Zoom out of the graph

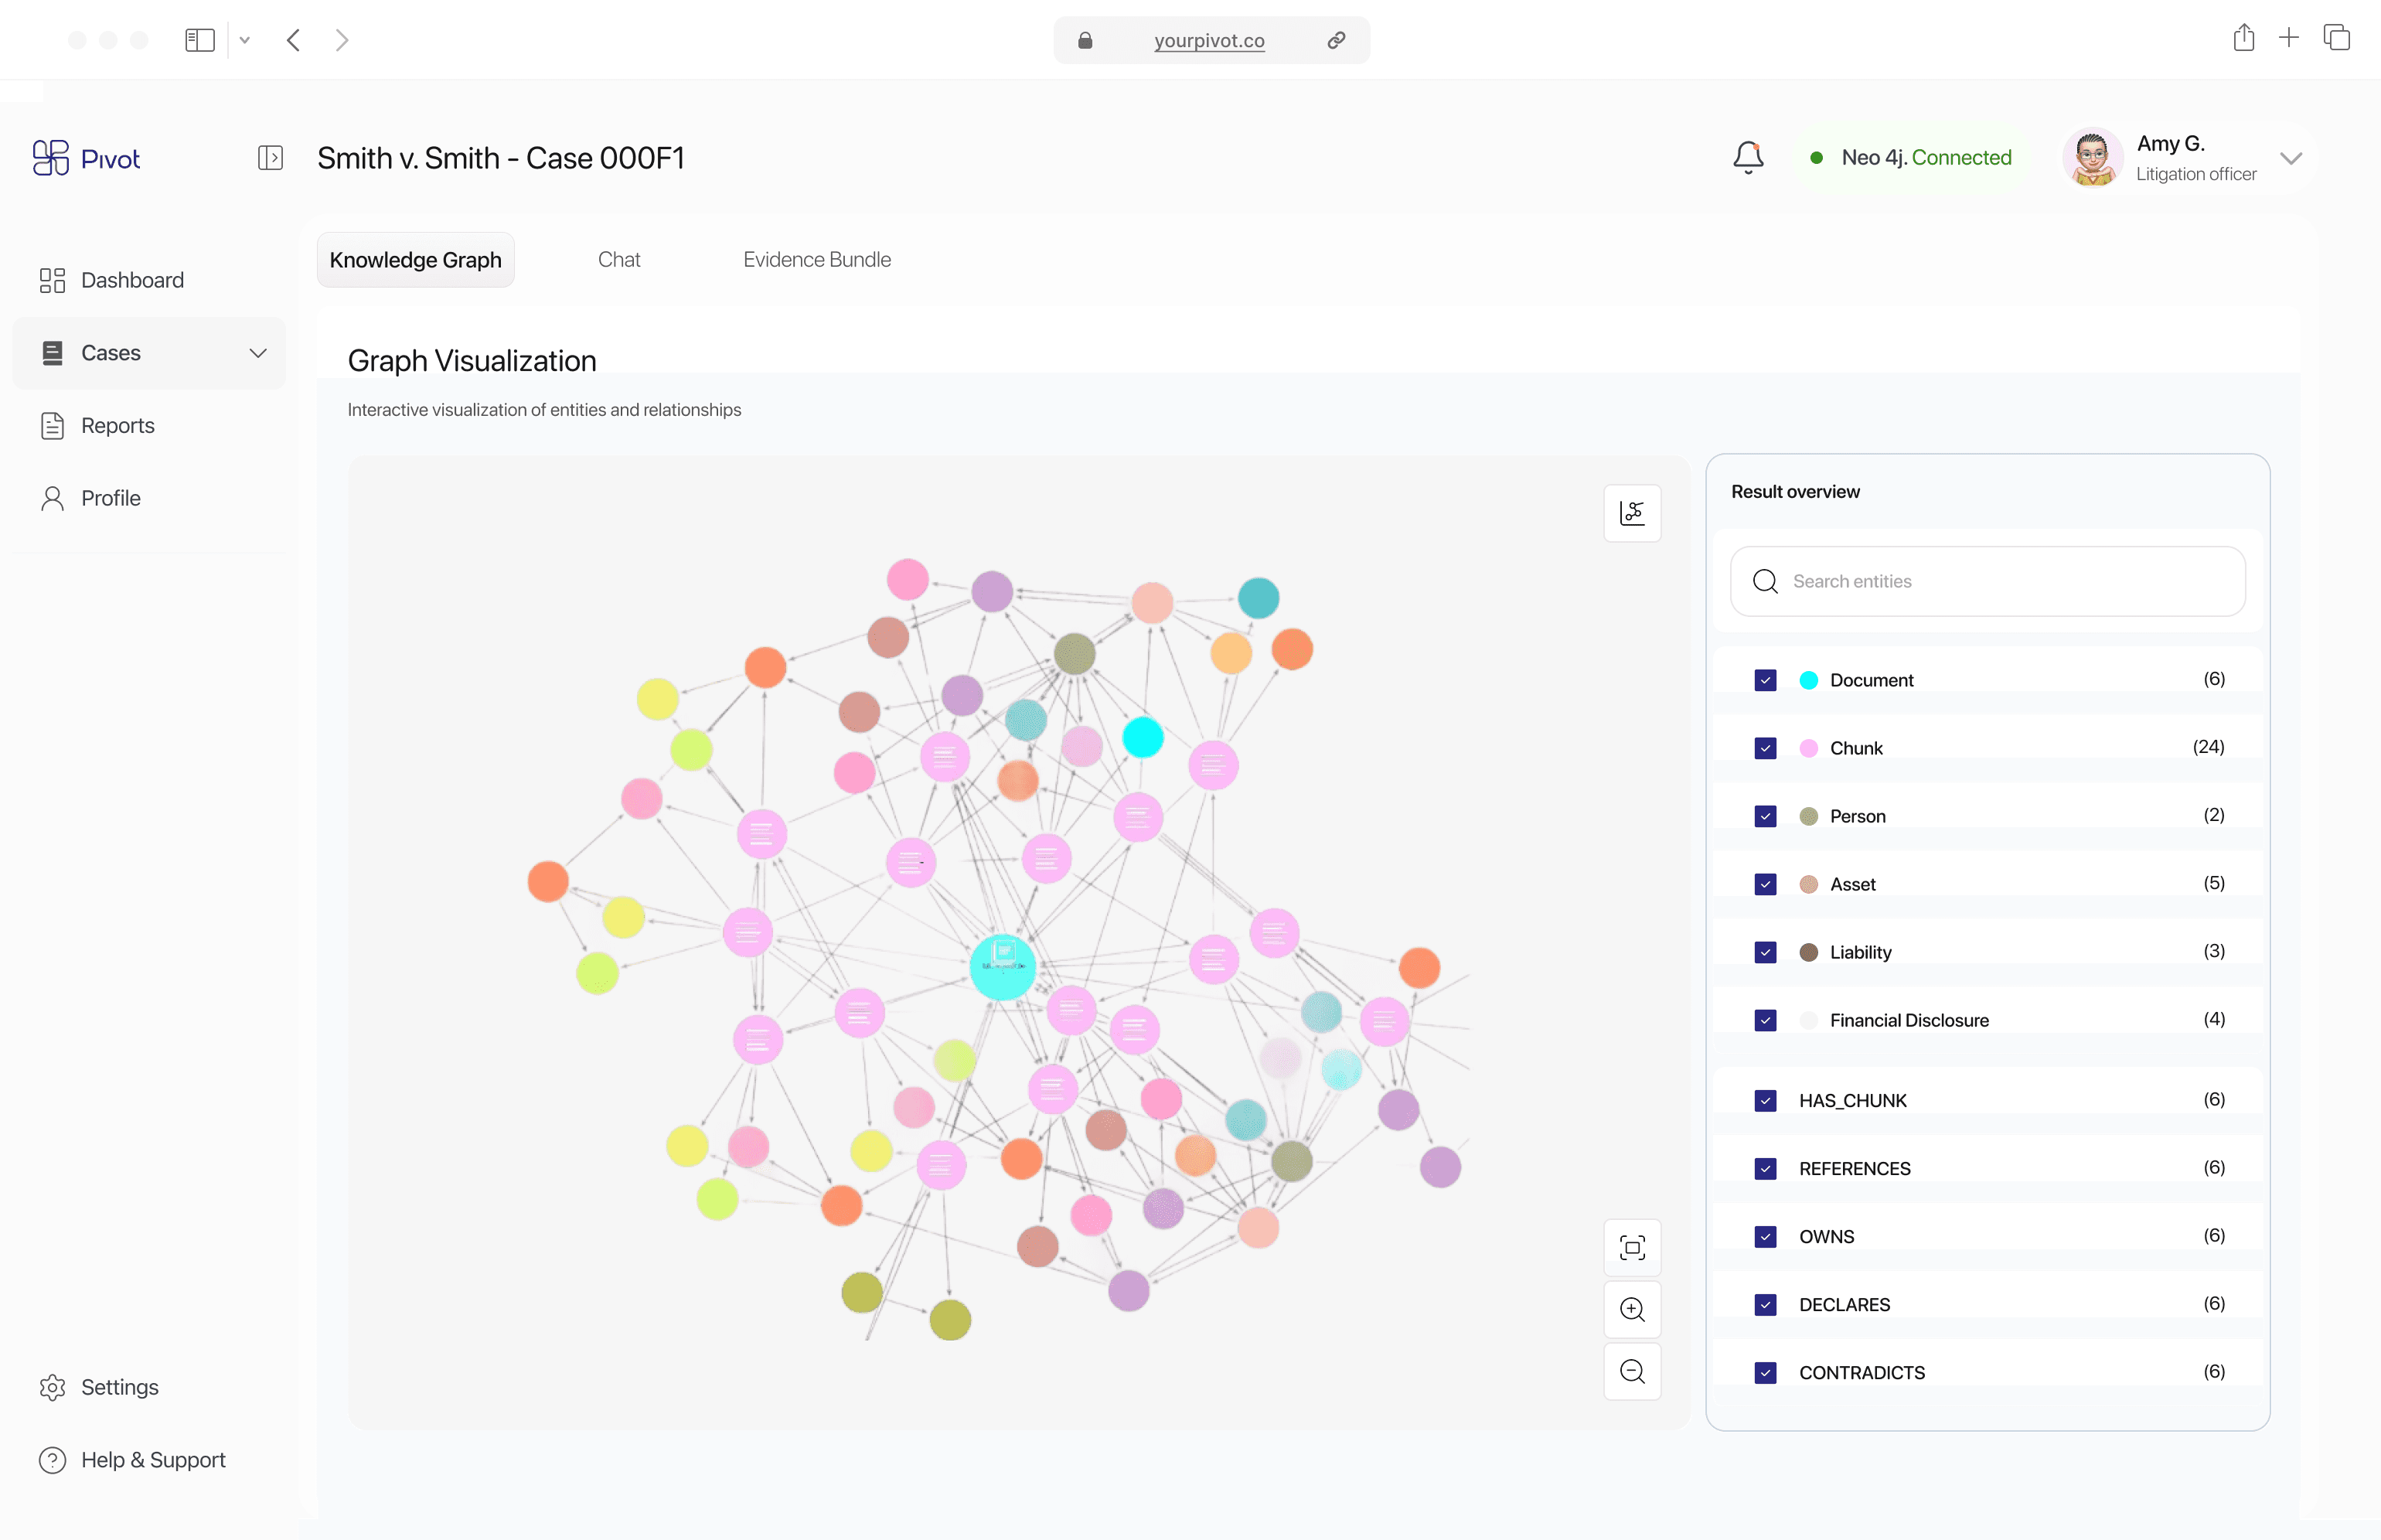point(1632,1371)
